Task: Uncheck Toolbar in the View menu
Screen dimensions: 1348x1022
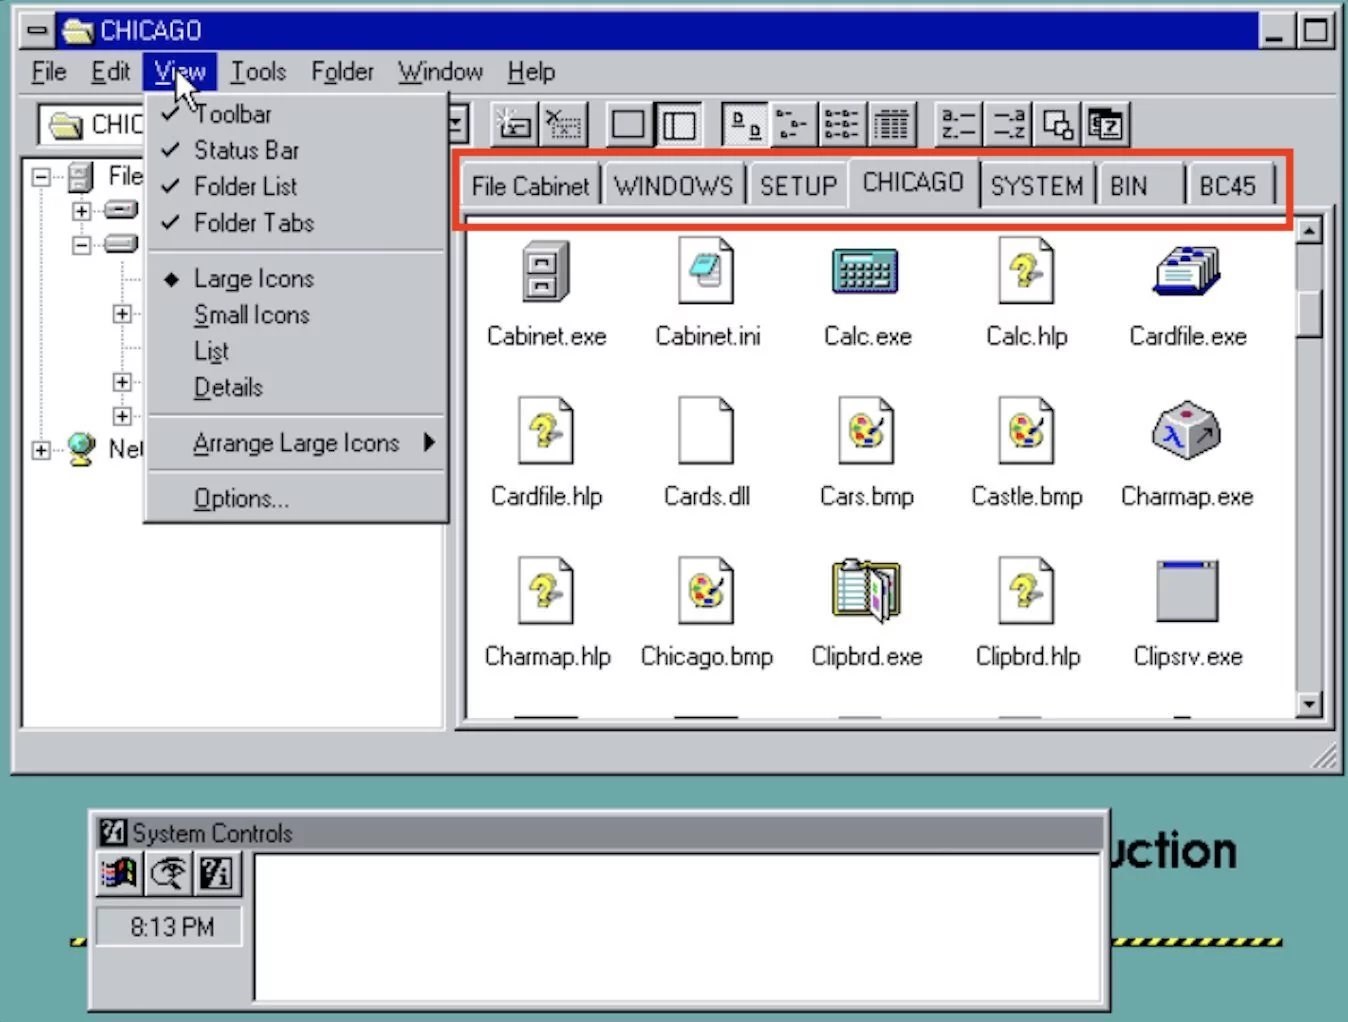Action: (x=296, y=114)
